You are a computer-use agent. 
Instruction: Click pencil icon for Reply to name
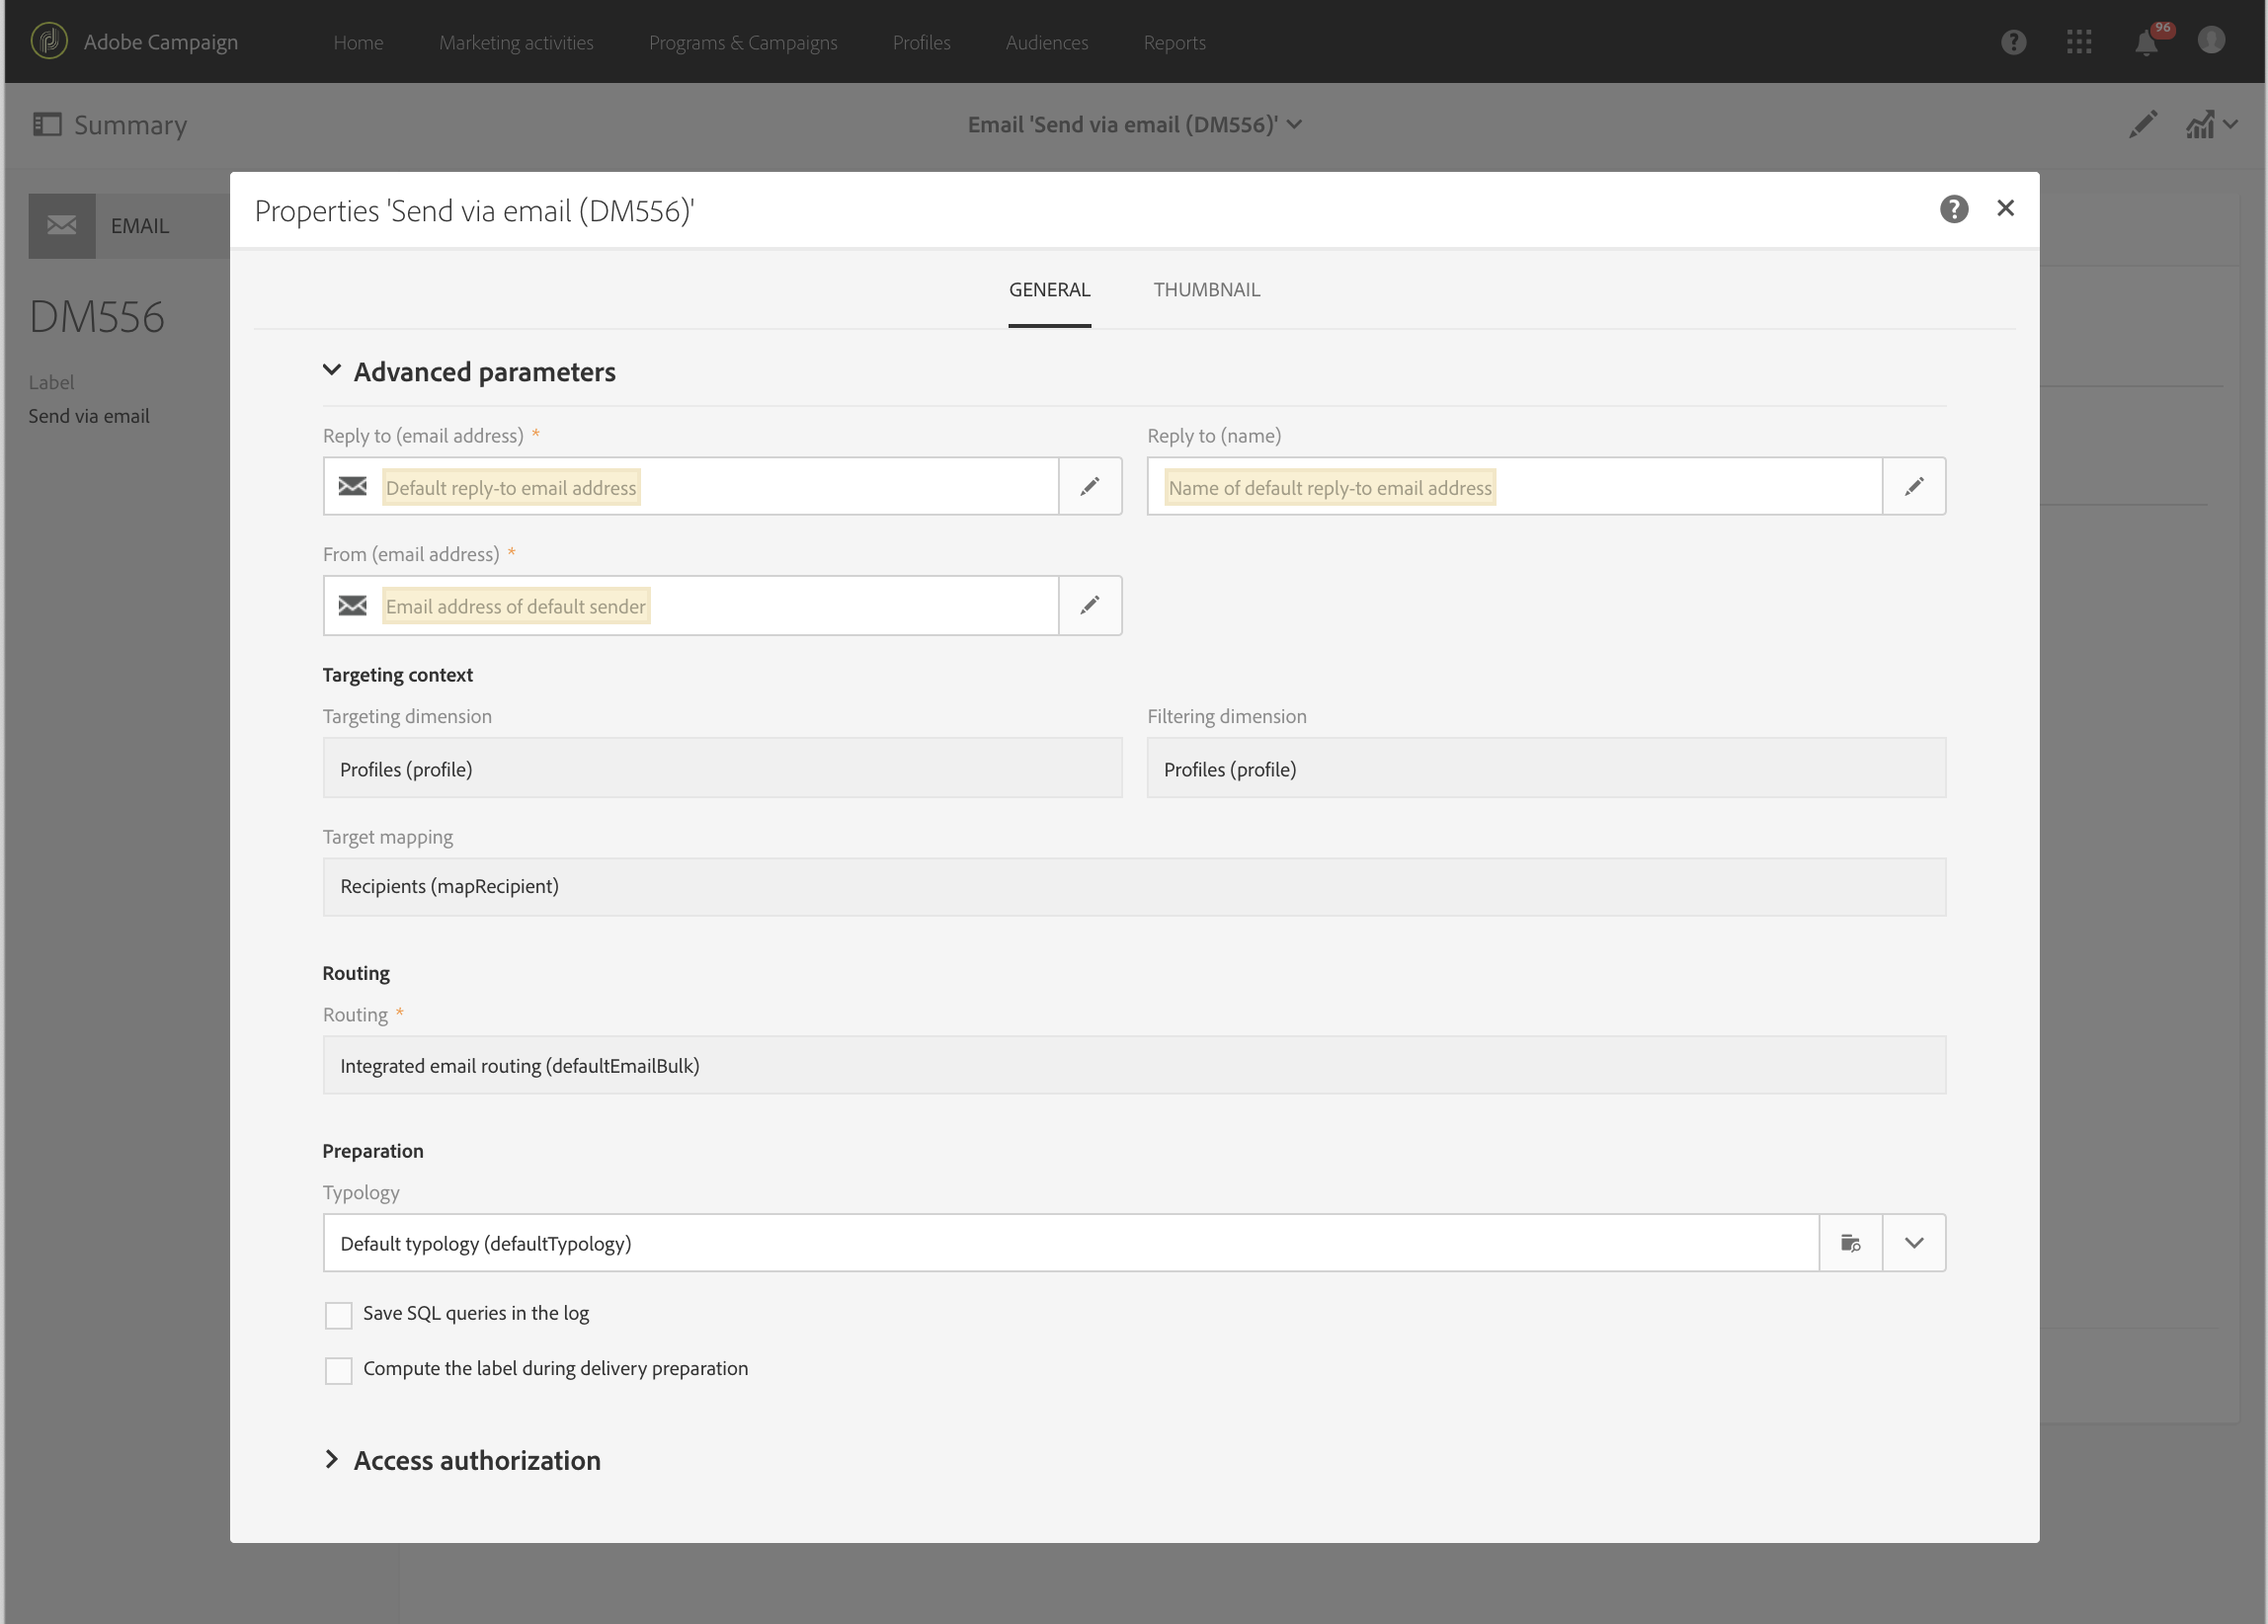(1914, 487)
